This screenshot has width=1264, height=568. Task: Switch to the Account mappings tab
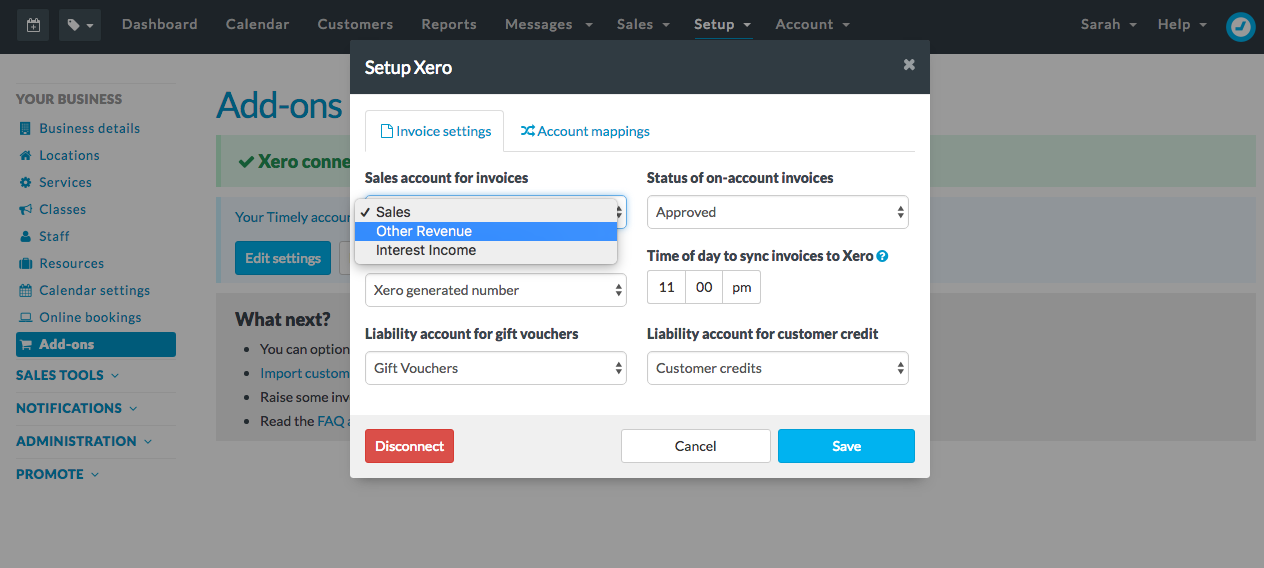[x=585, y=131]
